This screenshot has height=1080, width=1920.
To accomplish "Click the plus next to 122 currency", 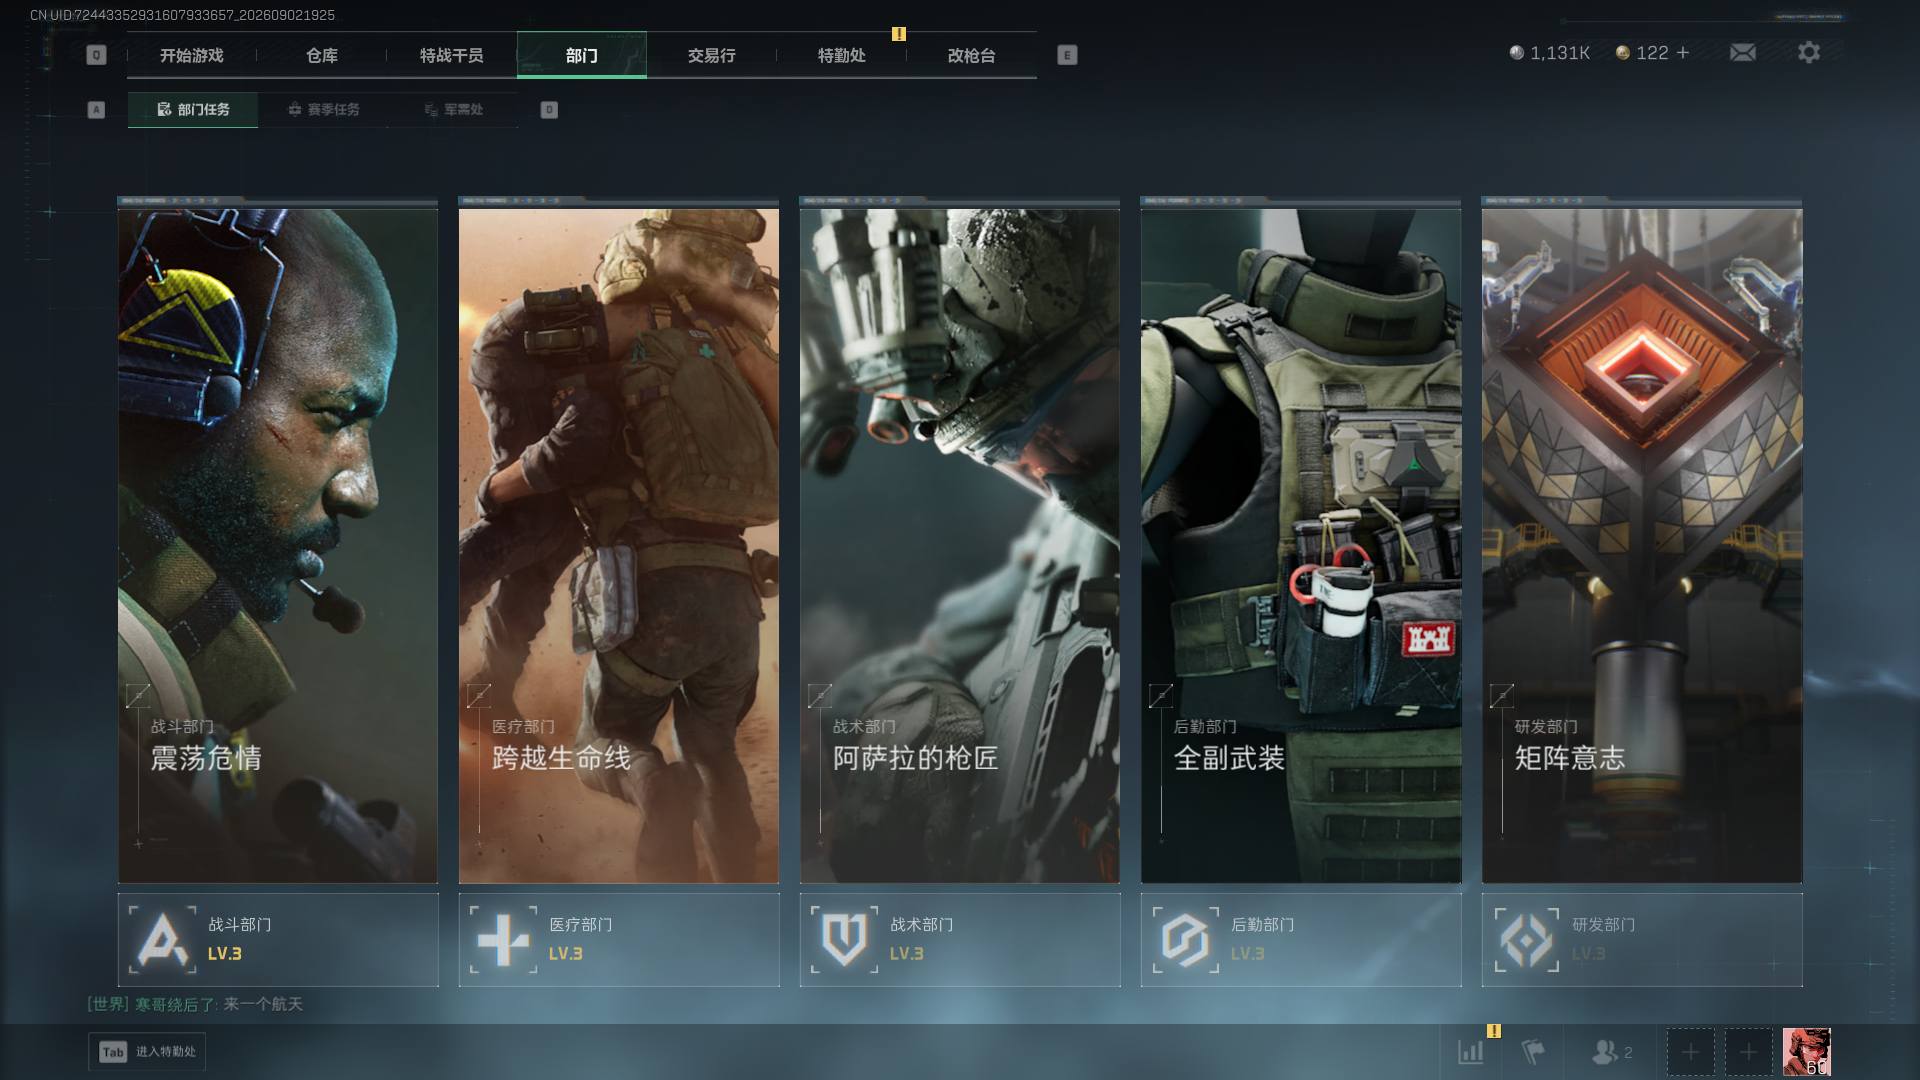I will tap(1683, 52).
